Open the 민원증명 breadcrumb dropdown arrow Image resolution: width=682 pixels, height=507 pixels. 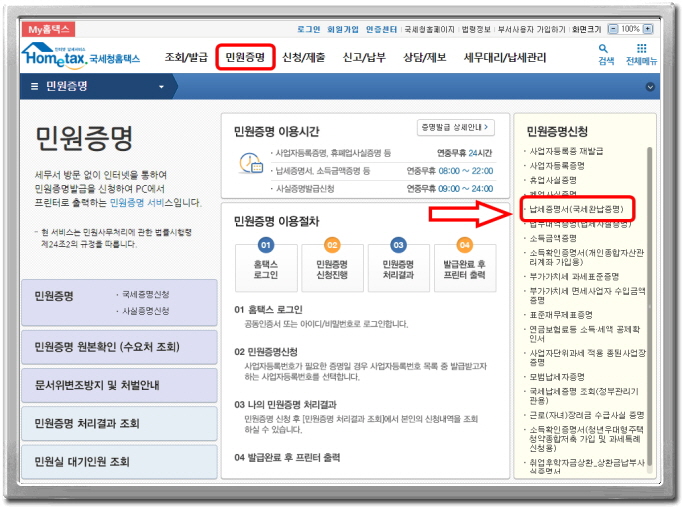click(161, 87)
